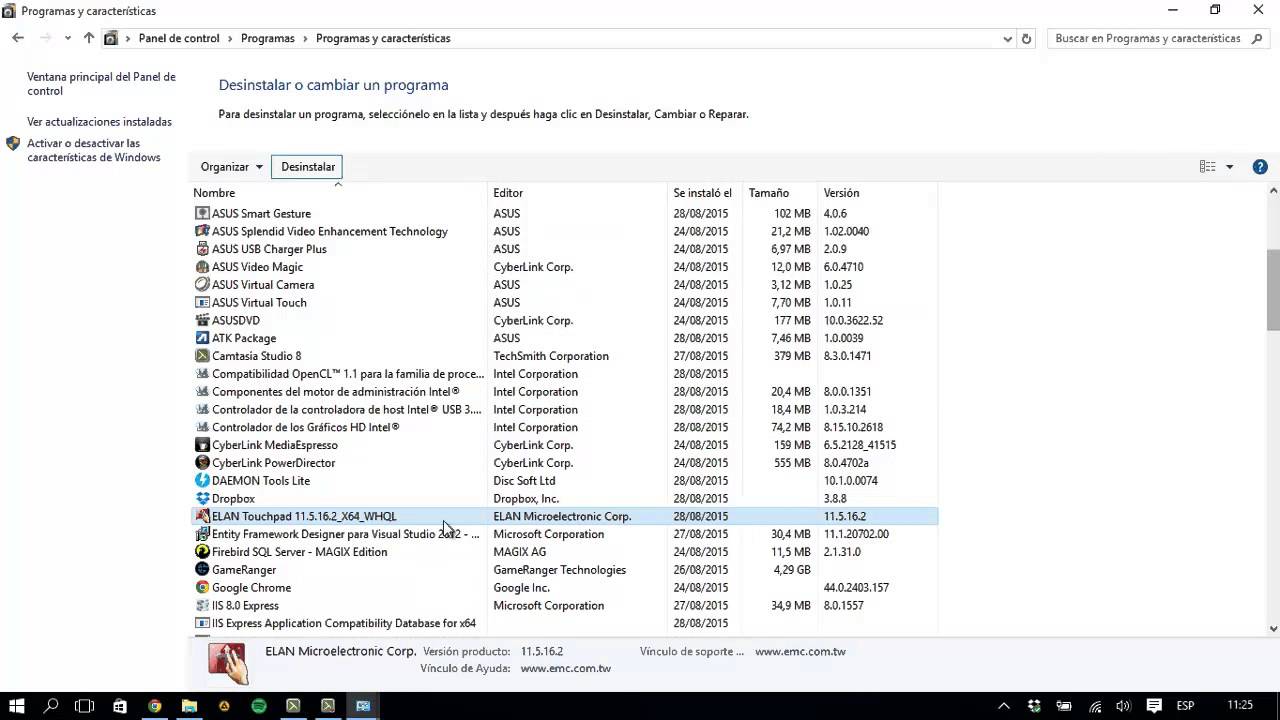The height and width of the screenshot is (720, 1280).
Task: Select the Firebird SQL Server icon
Action: pyautogui.click(x=202, y=552)
